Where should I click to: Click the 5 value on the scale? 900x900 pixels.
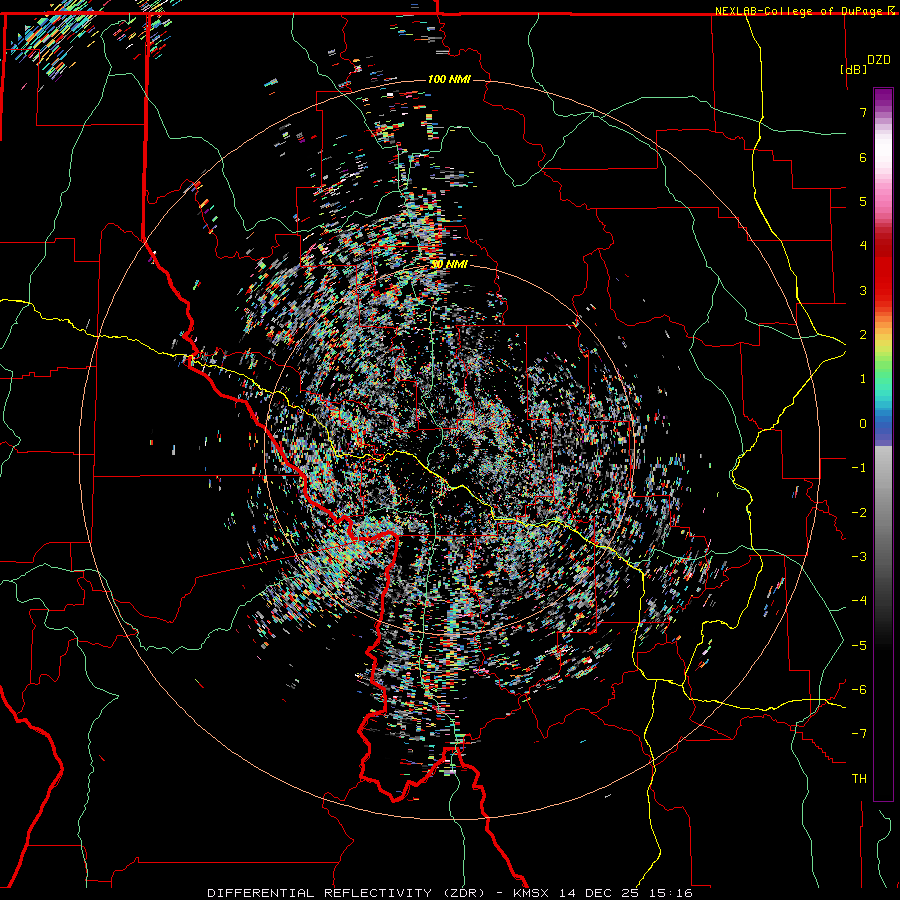tap(863, 201)
